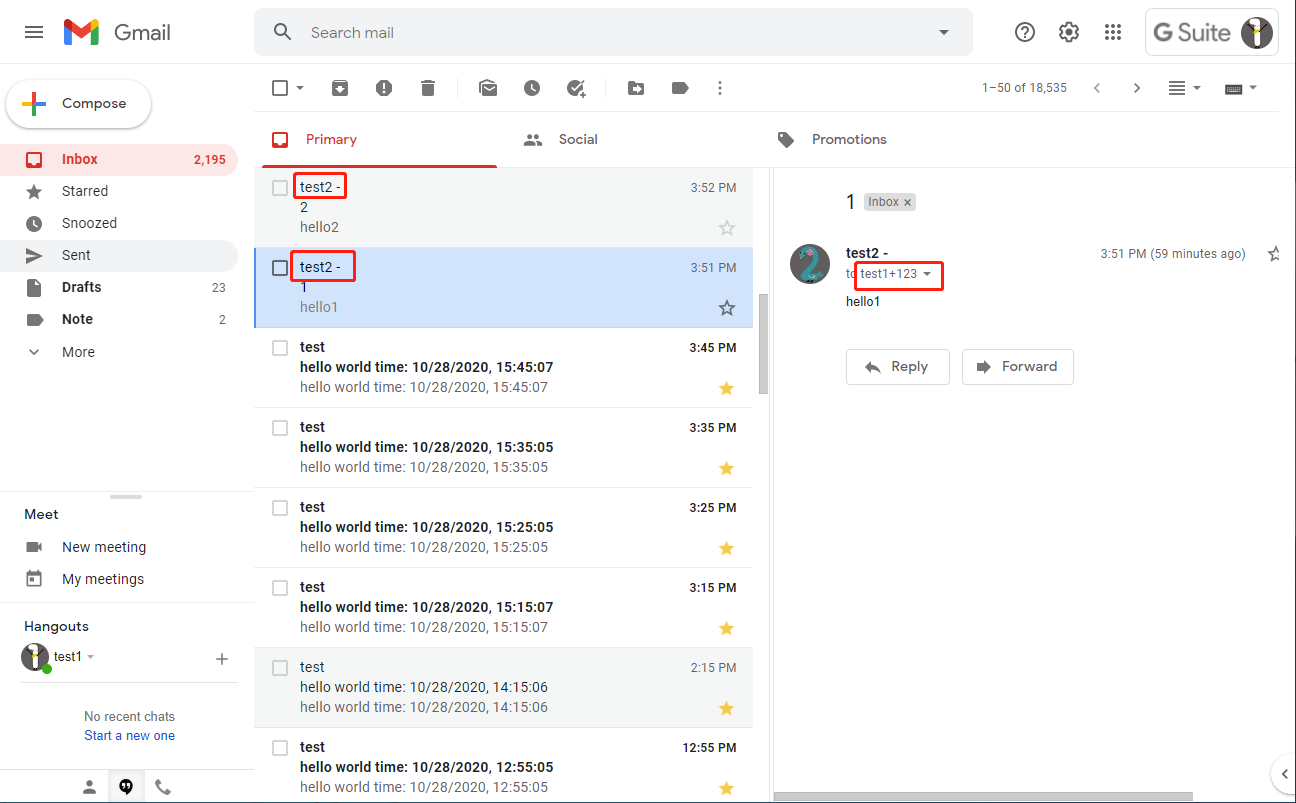
Task: Open the Note label
Action: tap(119, 319)
